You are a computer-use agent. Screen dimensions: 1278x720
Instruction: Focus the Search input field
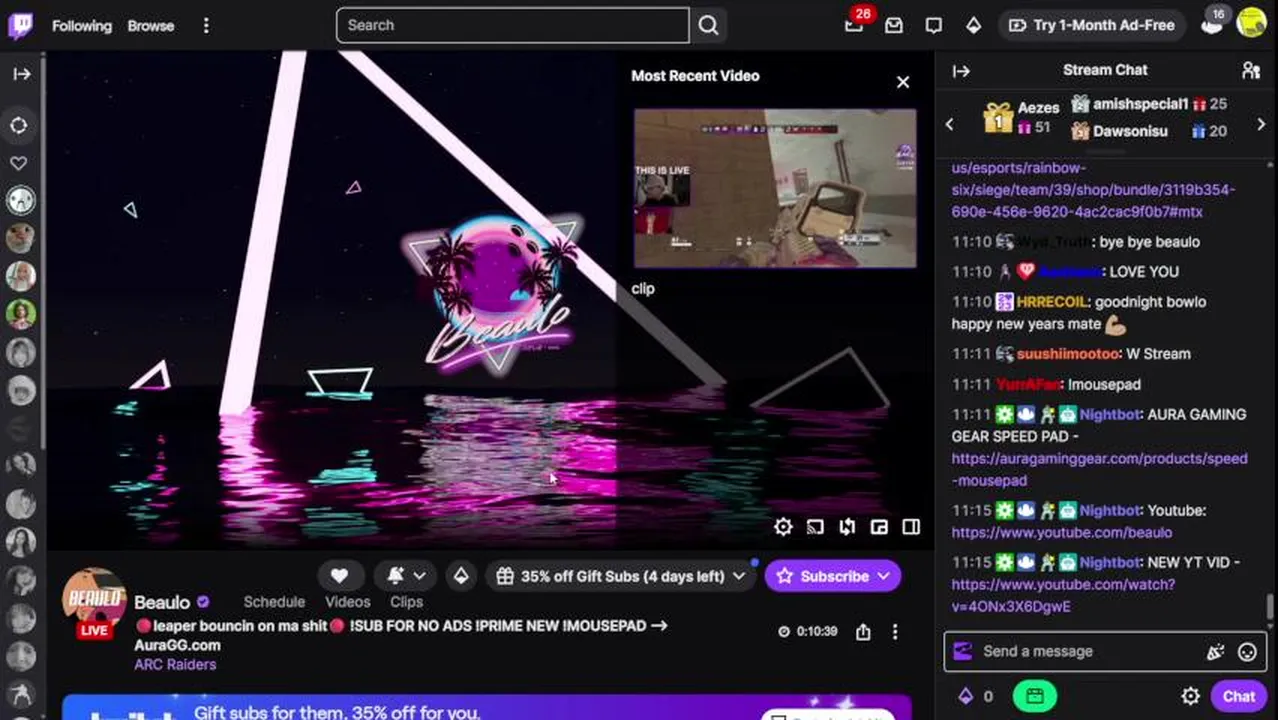512,25
